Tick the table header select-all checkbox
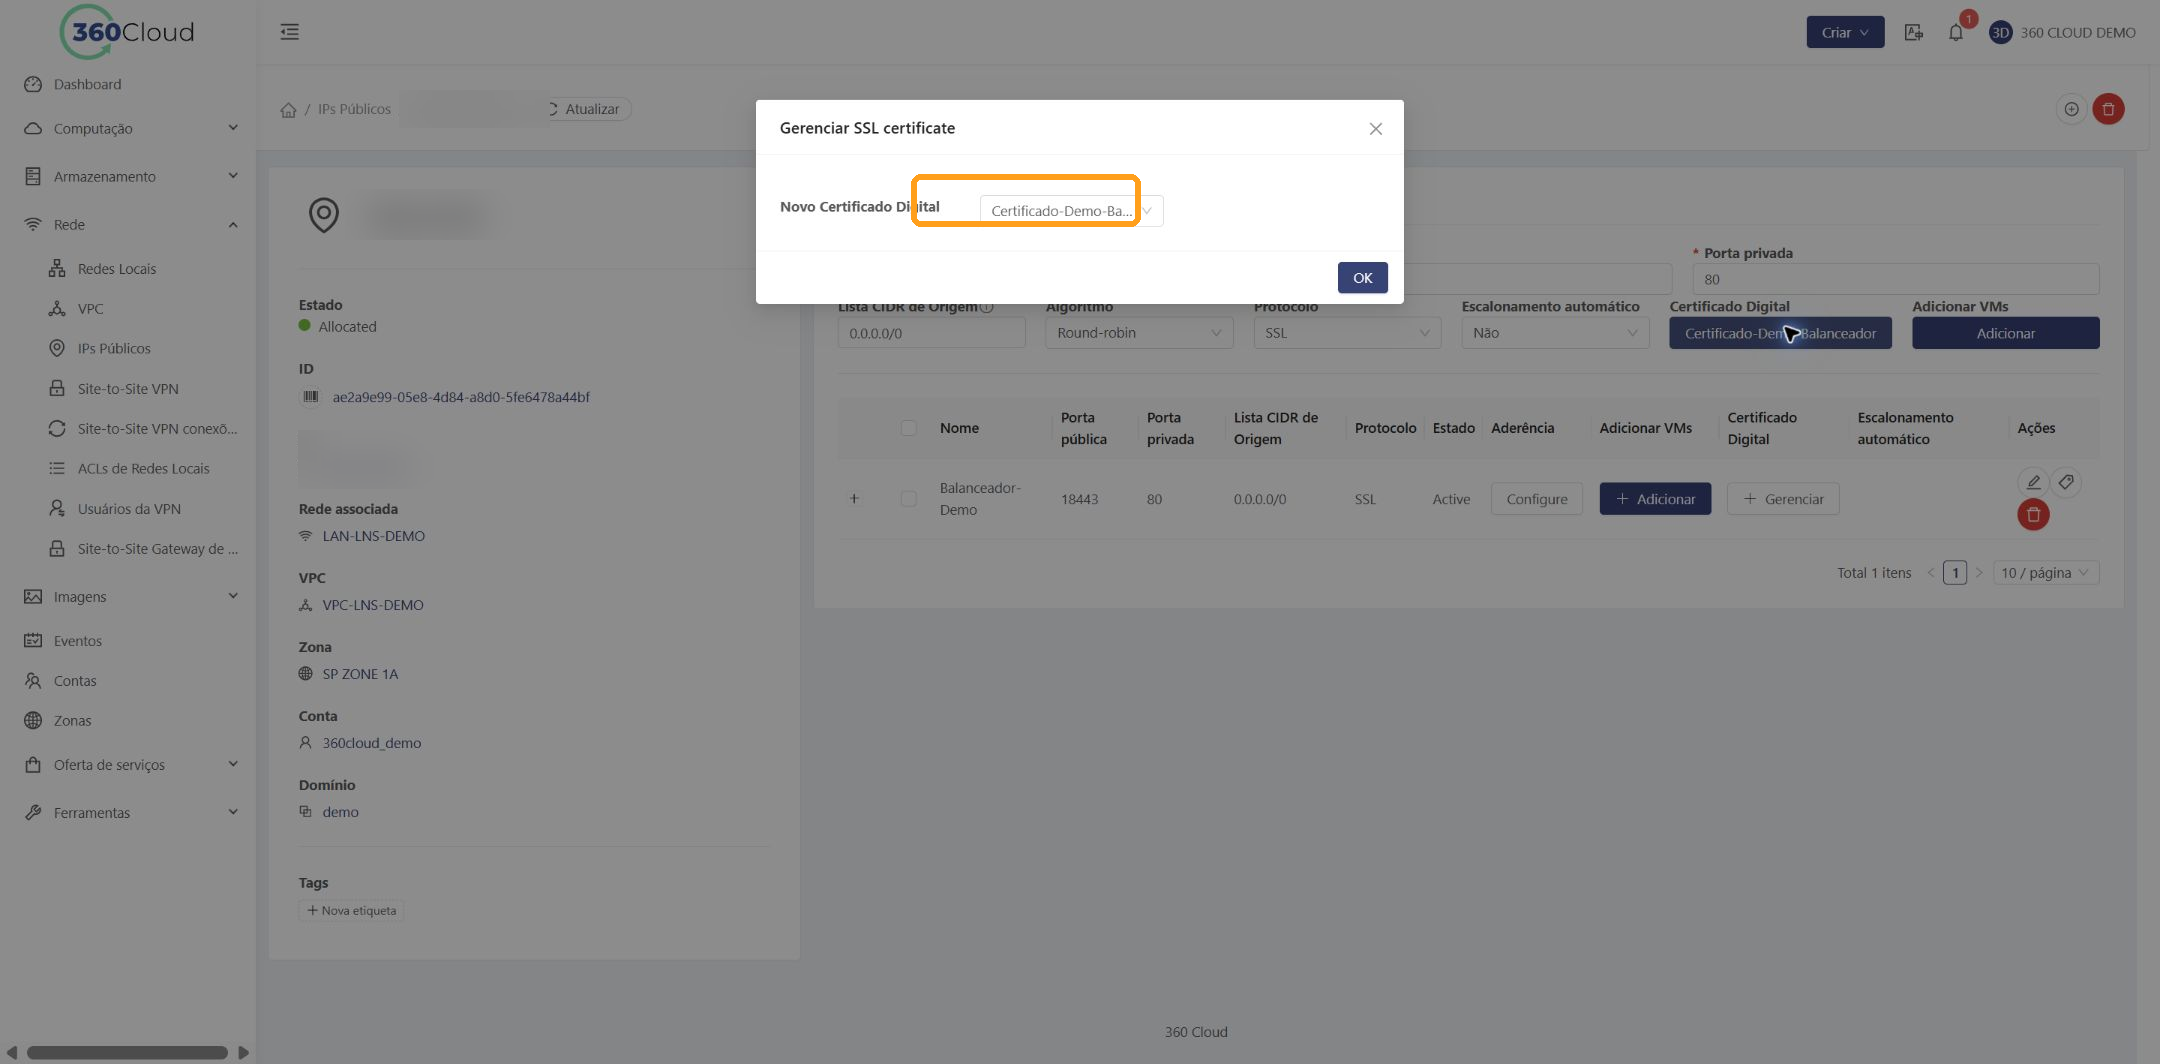 point(908,428)
